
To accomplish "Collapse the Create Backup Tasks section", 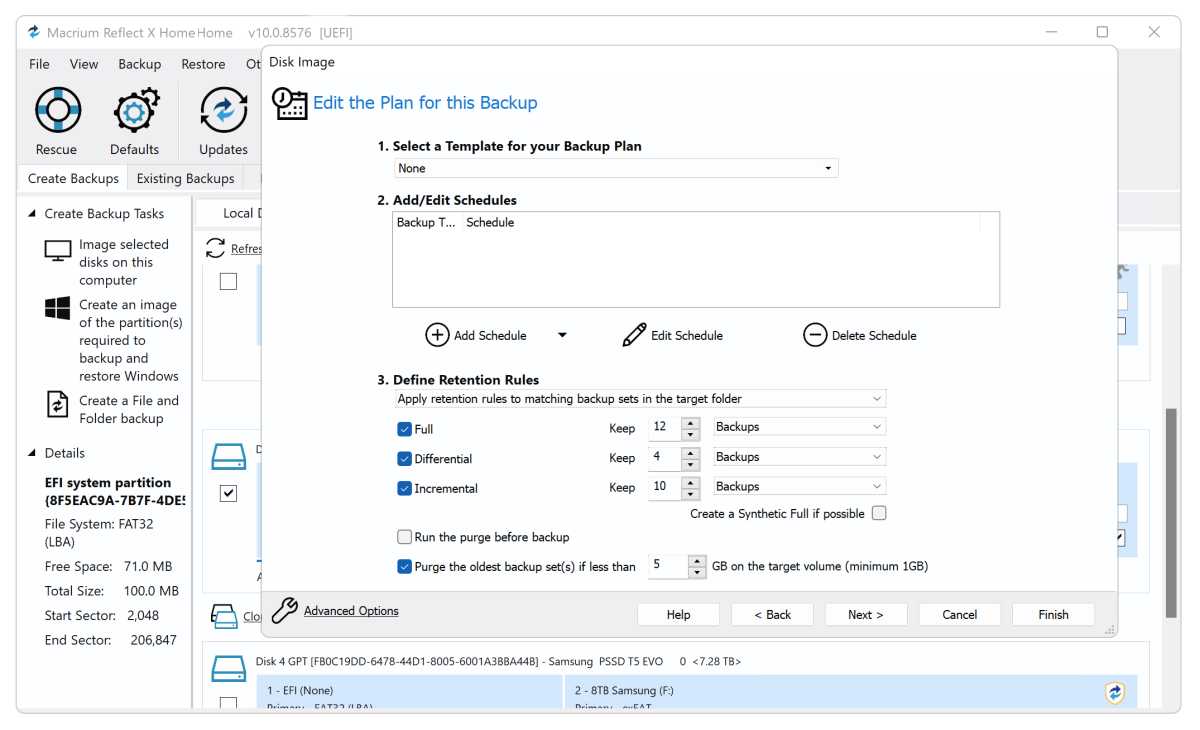I will pos(32,213).
